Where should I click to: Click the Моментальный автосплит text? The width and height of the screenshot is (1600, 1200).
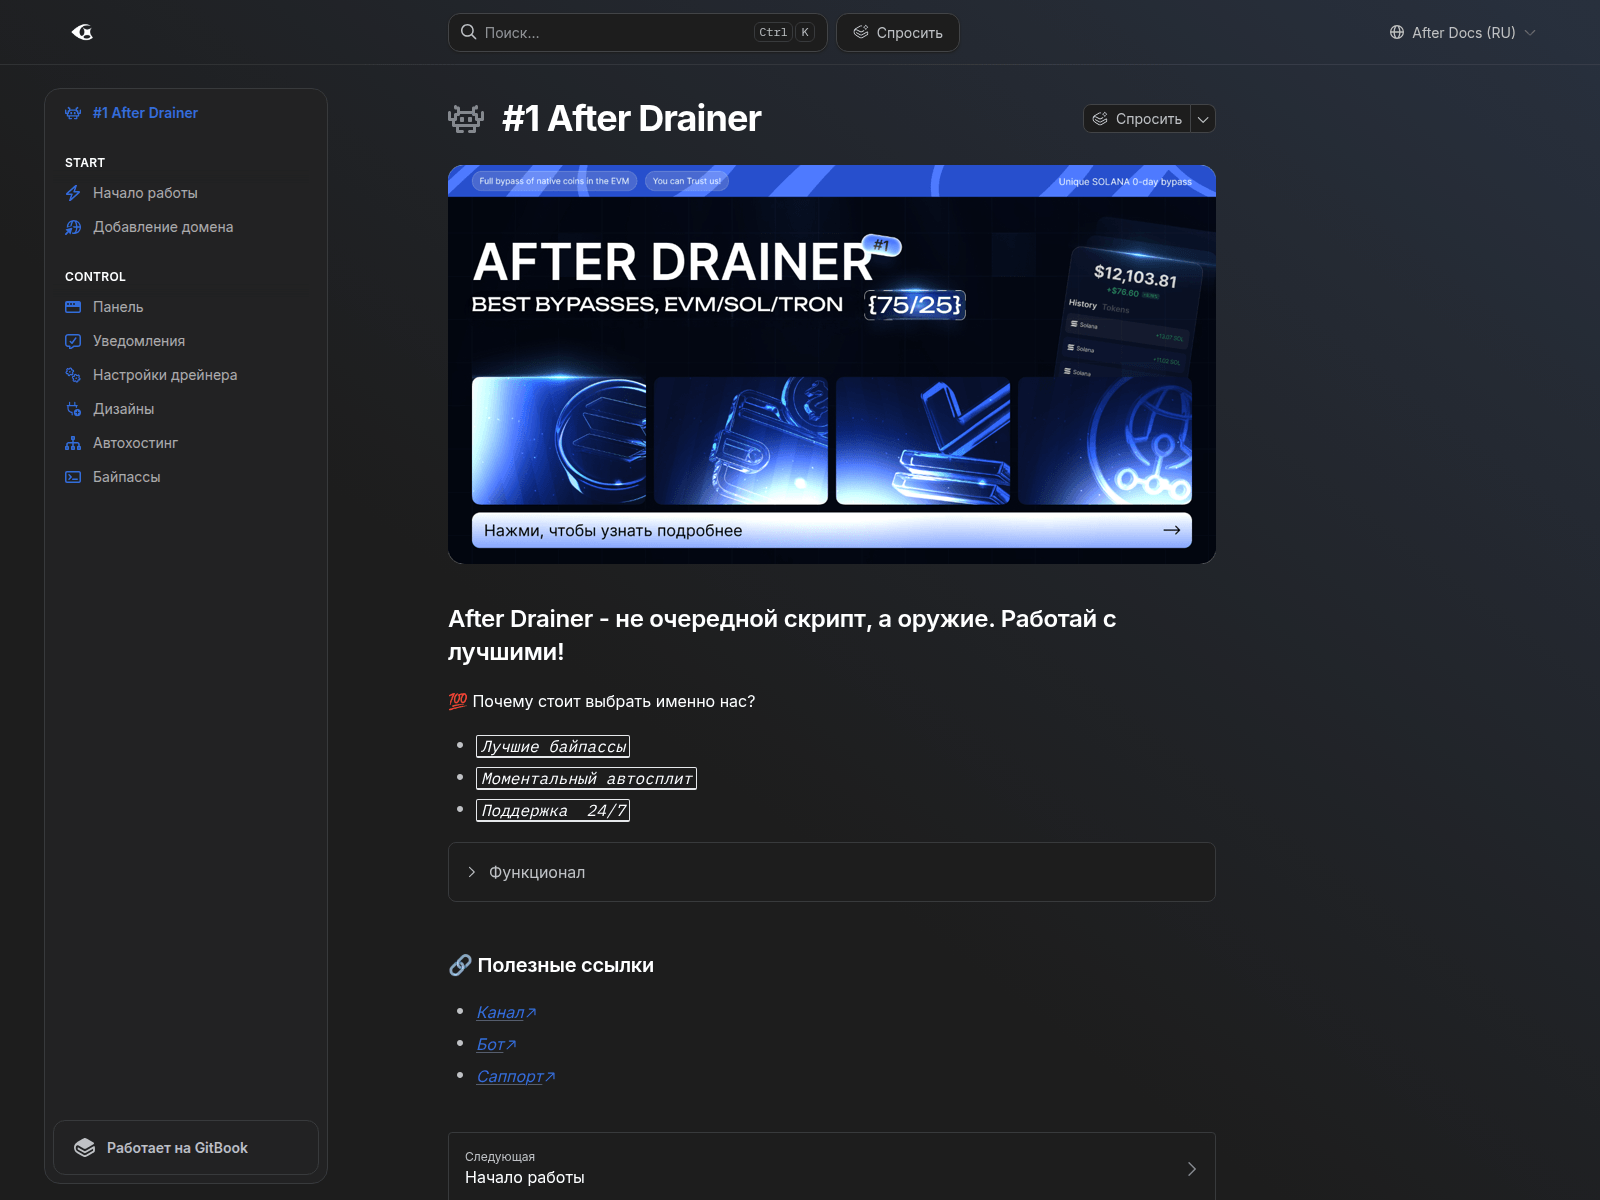point(586,778)
